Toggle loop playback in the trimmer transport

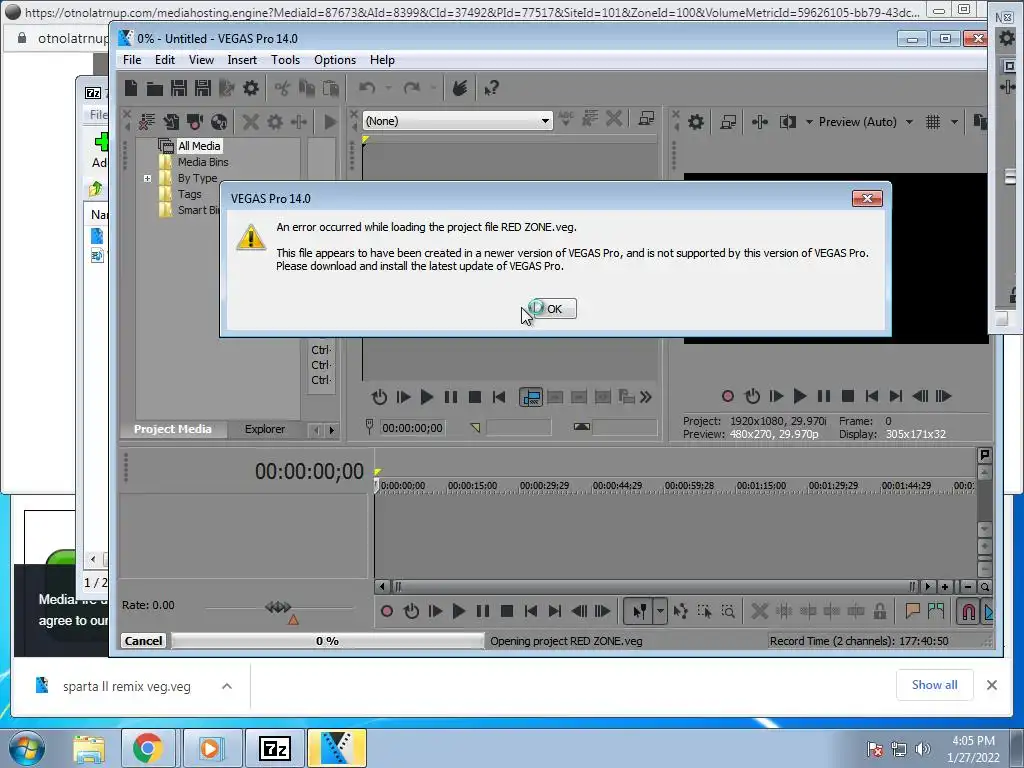[x=379, y=397]
